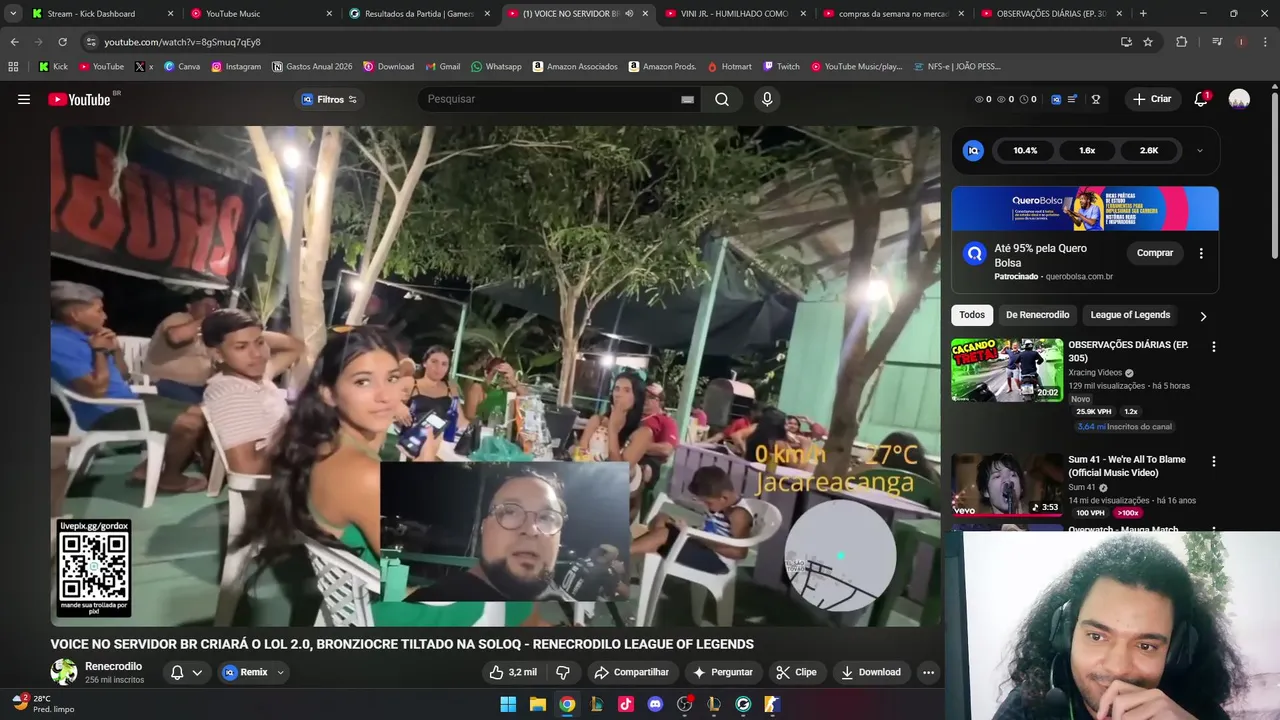Select the De Renecrodilo filter chip
This screenshot has height=720, width=1280.
1037,315
